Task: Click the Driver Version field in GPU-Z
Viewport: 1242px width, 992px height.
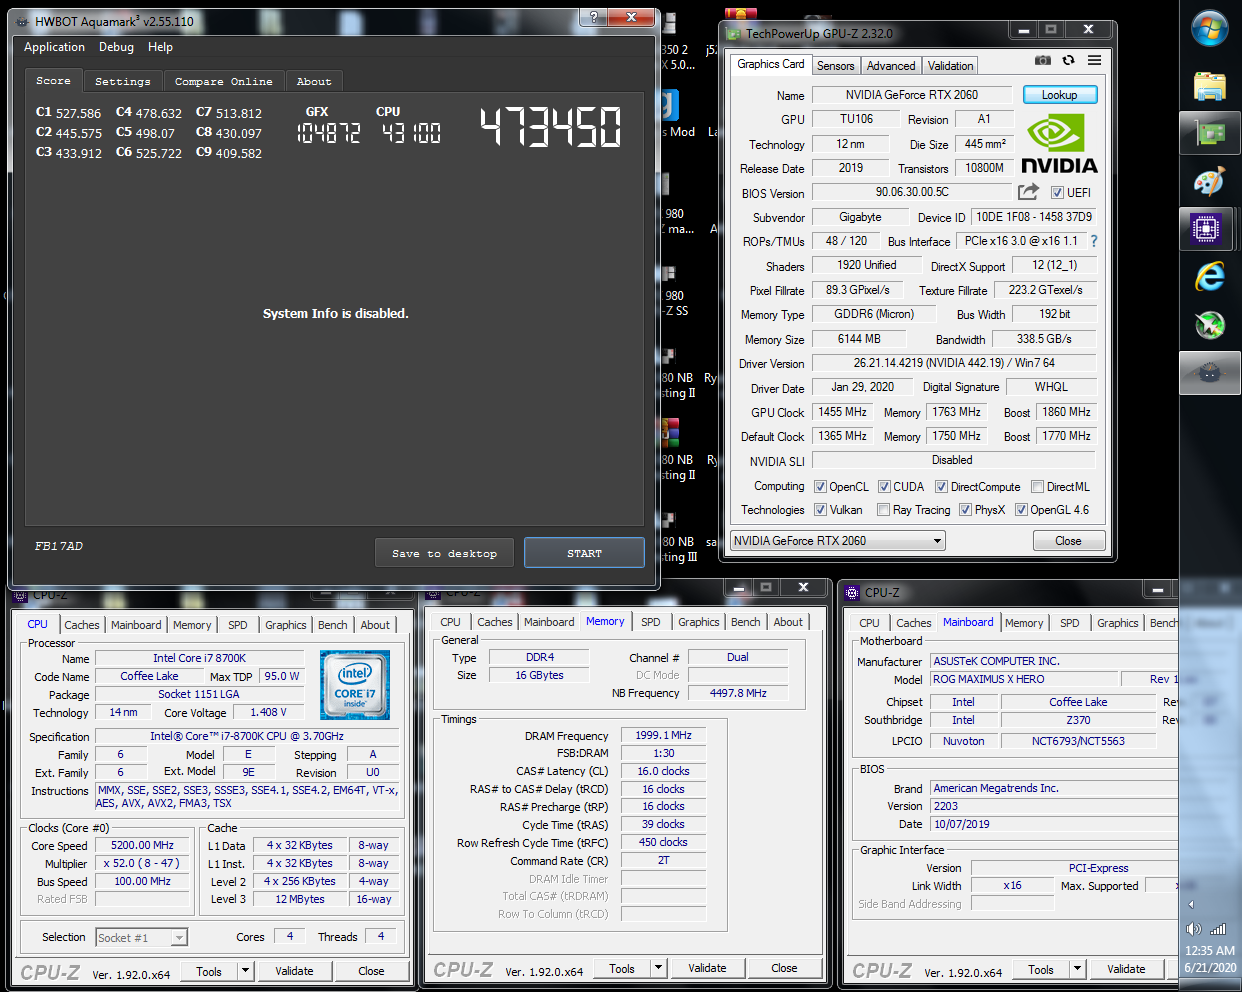Action: [x=953, y=363]
